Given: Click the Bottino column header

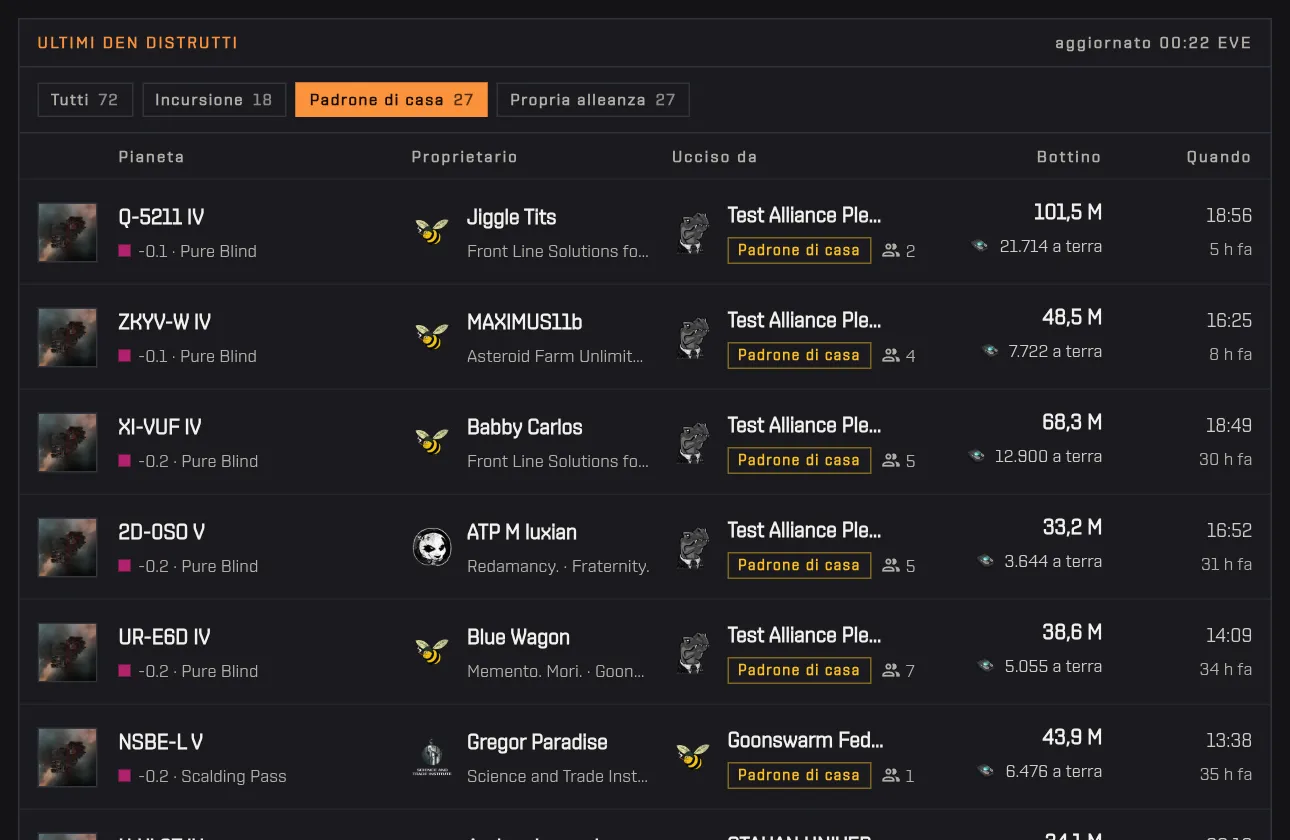Looking at the screenshot, I should tap(1069, 157).
